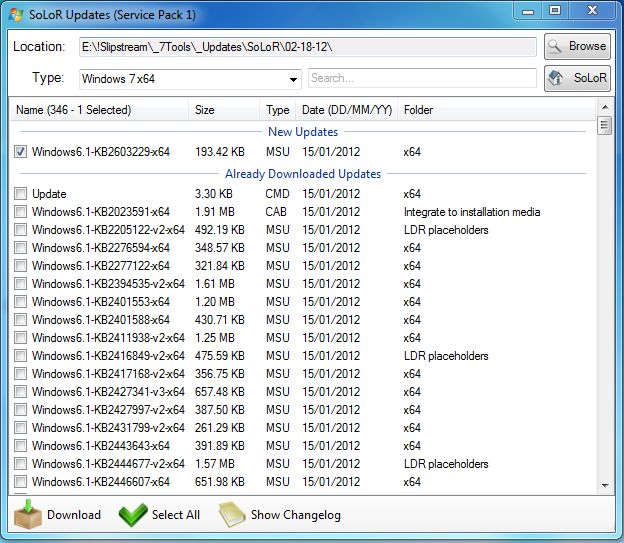624x543 pixels.
Task: Select the Windows6.1-KB2443643-x64 row name
Action: [x=101, y=446]
